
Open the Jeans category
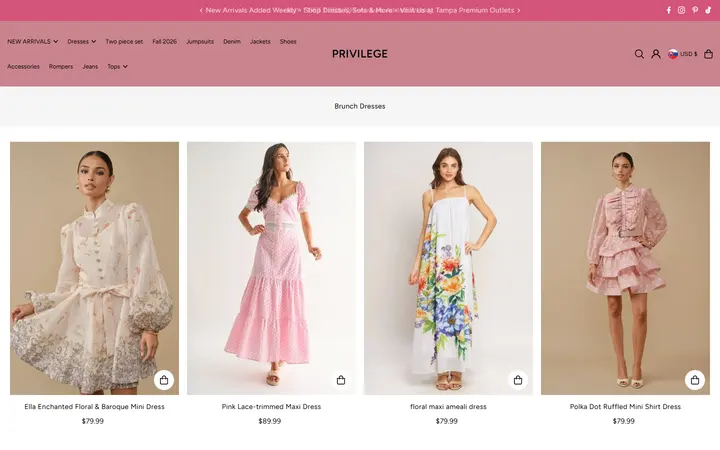pos(90,67)
